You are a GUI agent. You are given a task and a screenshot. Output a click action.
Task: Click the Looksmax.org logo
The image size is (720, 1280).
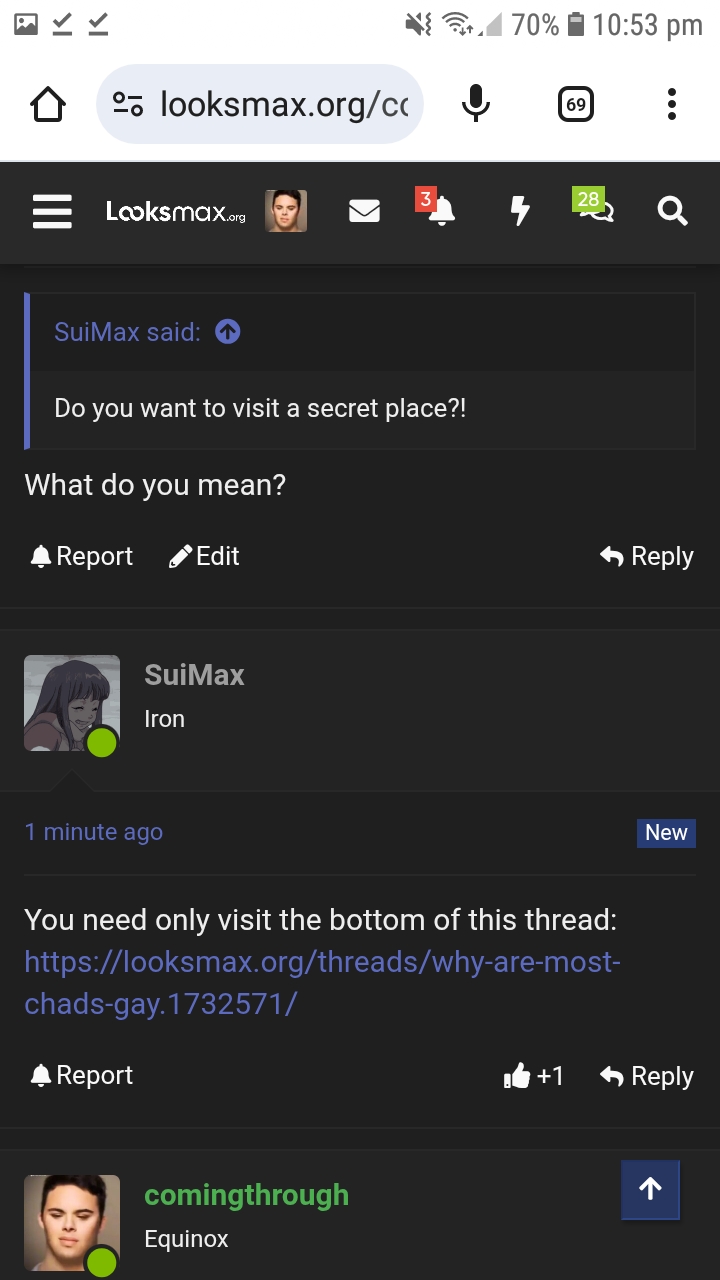175,211
